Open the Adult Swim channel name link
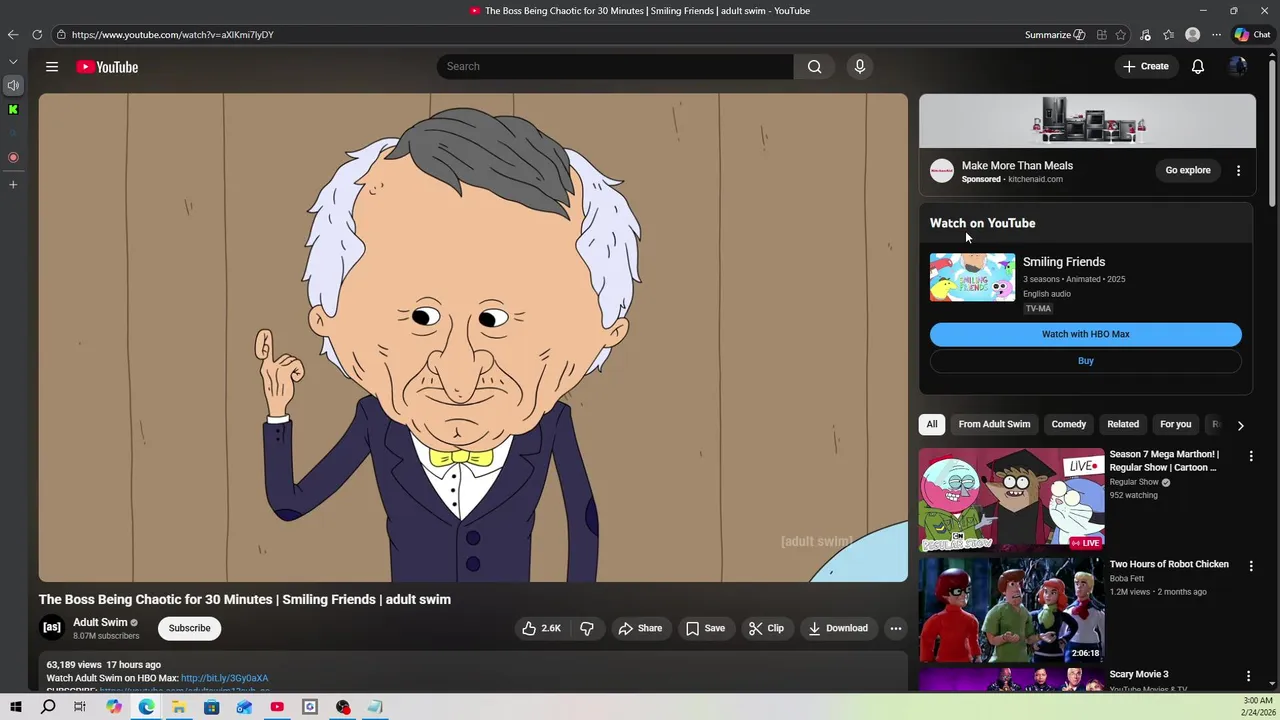 pos(100,622)
